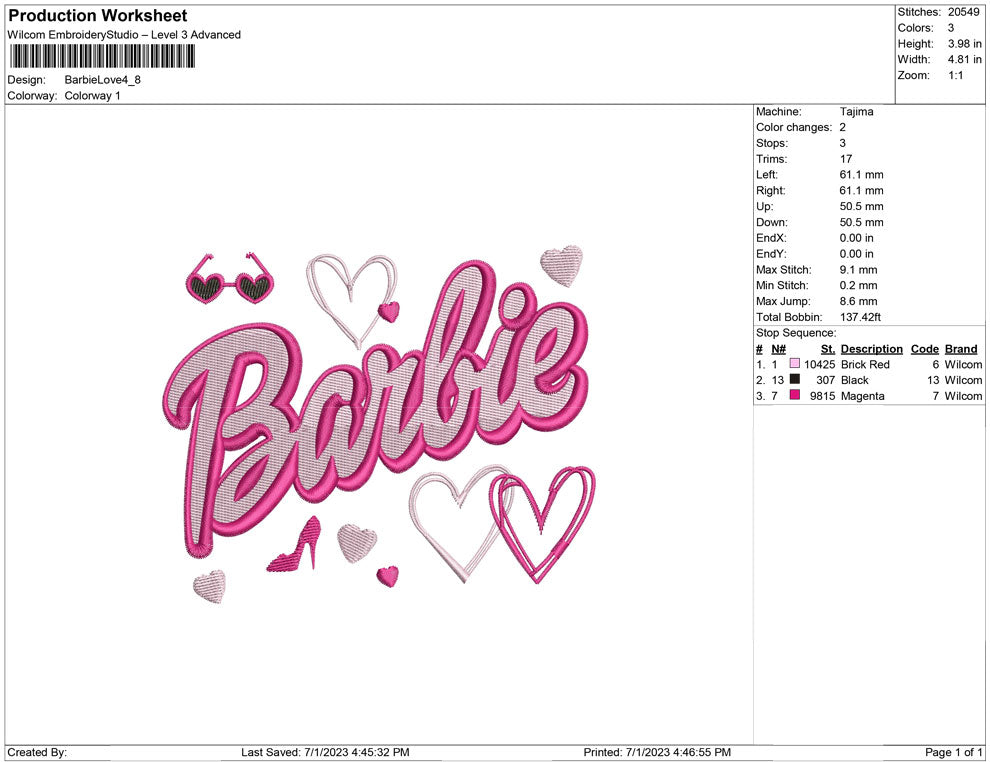Viewport: 990px width, 762px height.
Task: Click the 'Code' column header
Action: click(924, 348)
